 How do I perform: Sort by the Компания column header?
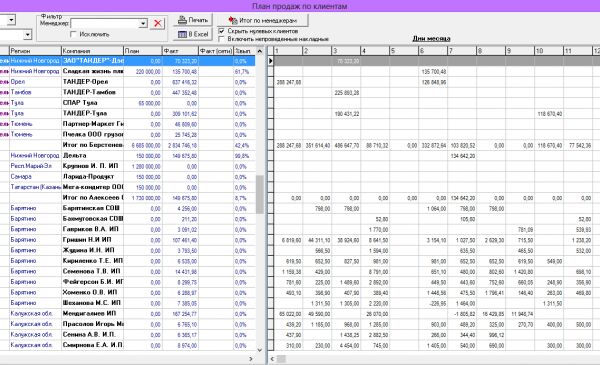tap(92, 51)
